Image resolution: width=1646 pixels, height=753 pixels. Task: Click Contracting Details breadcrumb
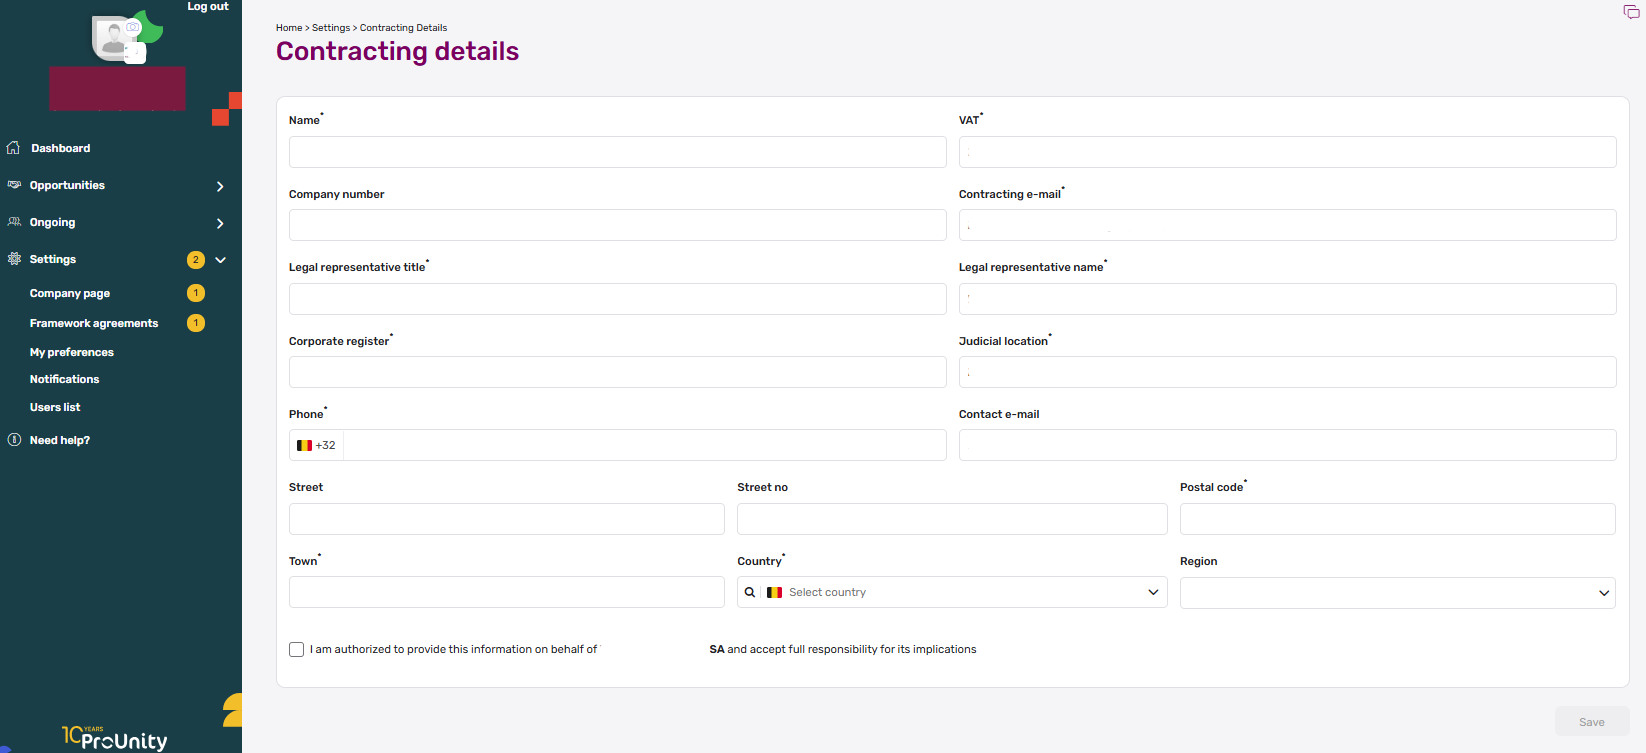coord(403,28)
